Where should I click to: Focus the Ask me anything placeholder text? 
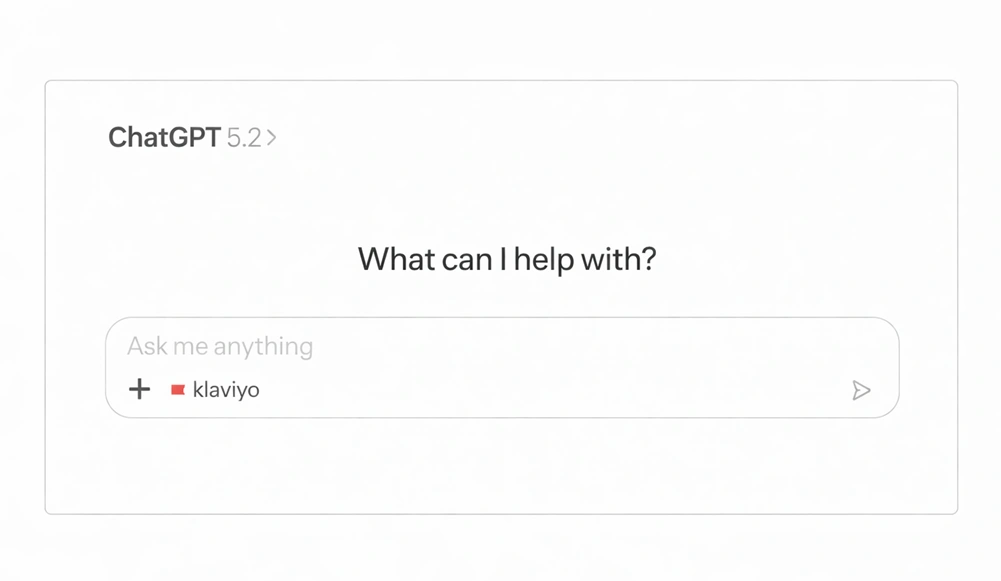coord(218,346)
